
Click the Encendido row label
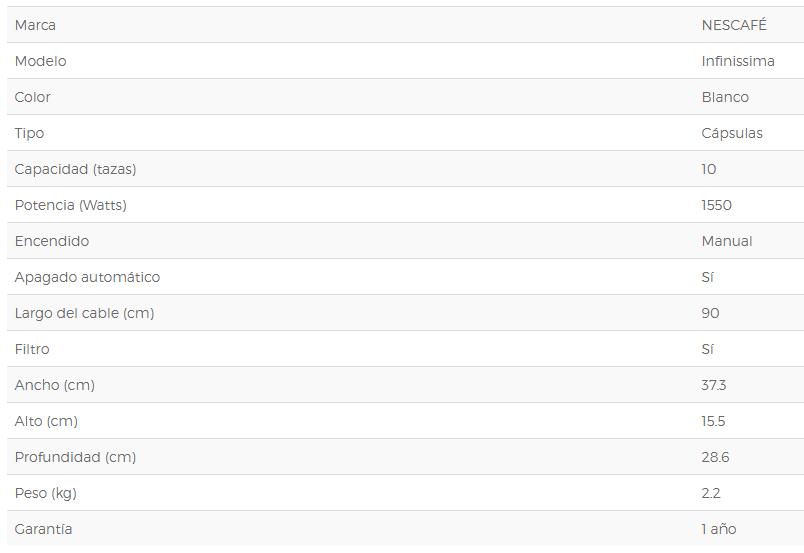pos(52,241)
